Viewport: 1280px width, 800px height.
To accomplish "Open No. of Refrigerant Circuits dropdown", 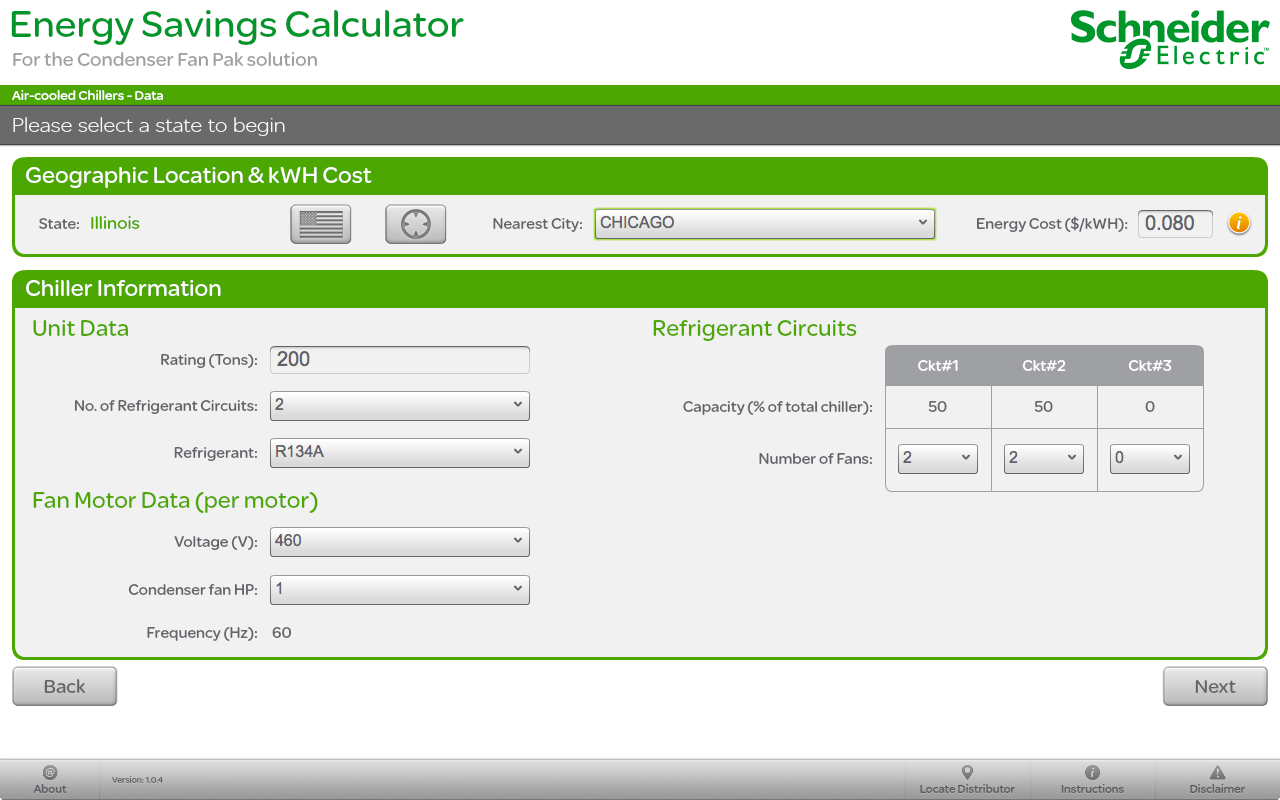I will (x=400, y=405).
